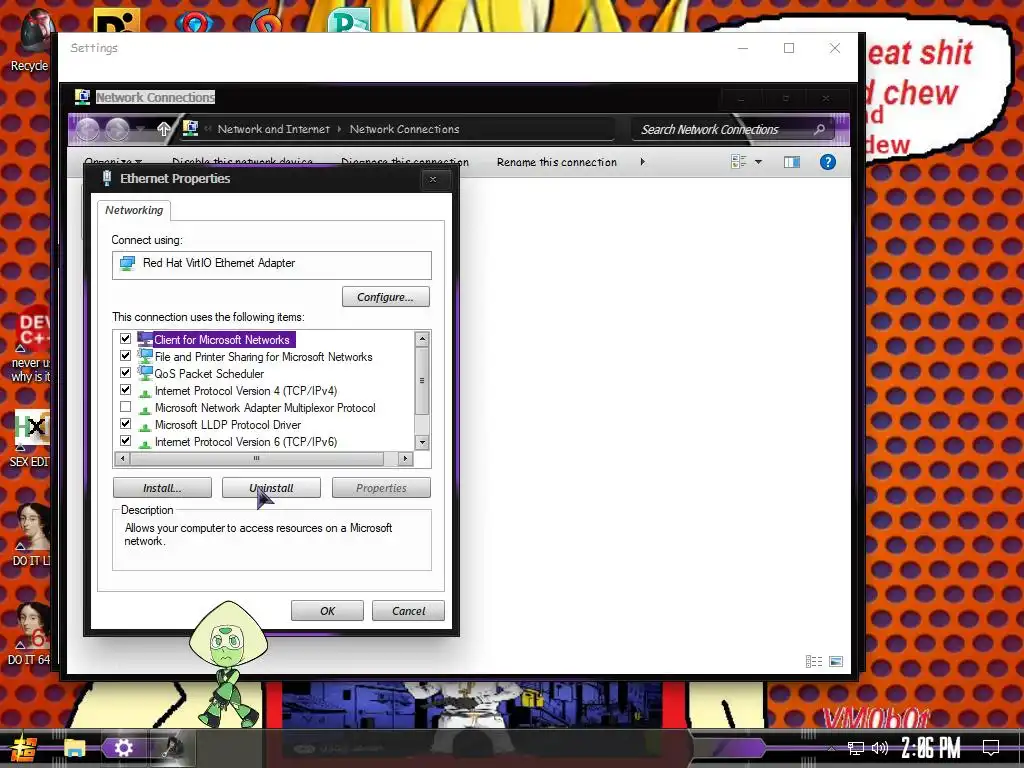1024x768 pixels.
Task: Select Internet Protocol Version 6 (TCP/IPv6)
Action: coord(246,441)
